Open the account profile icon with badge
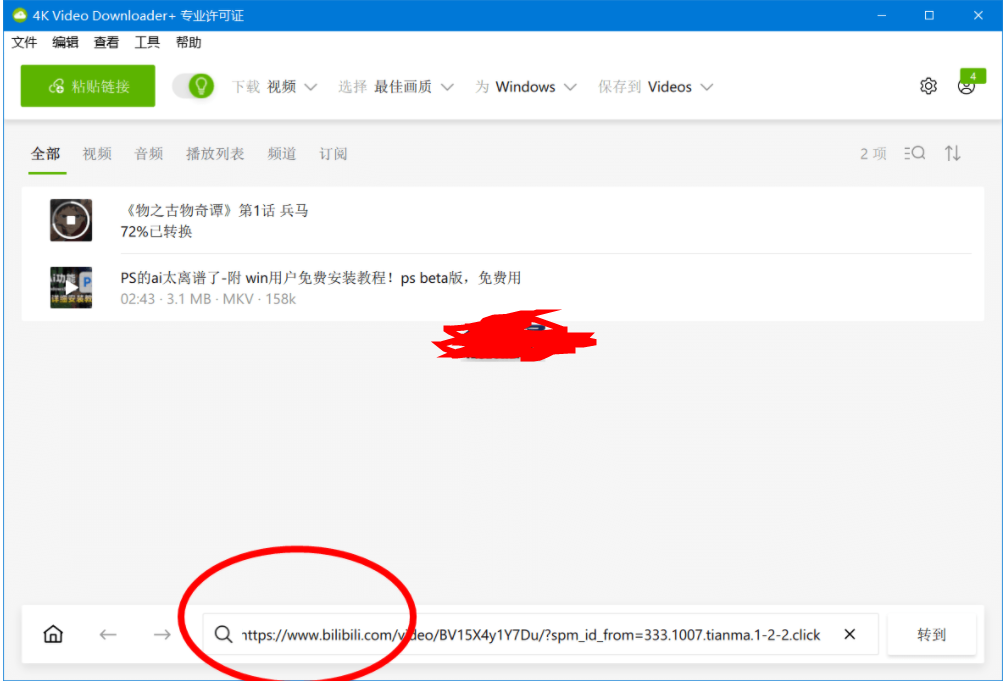 tap(968, 84)
